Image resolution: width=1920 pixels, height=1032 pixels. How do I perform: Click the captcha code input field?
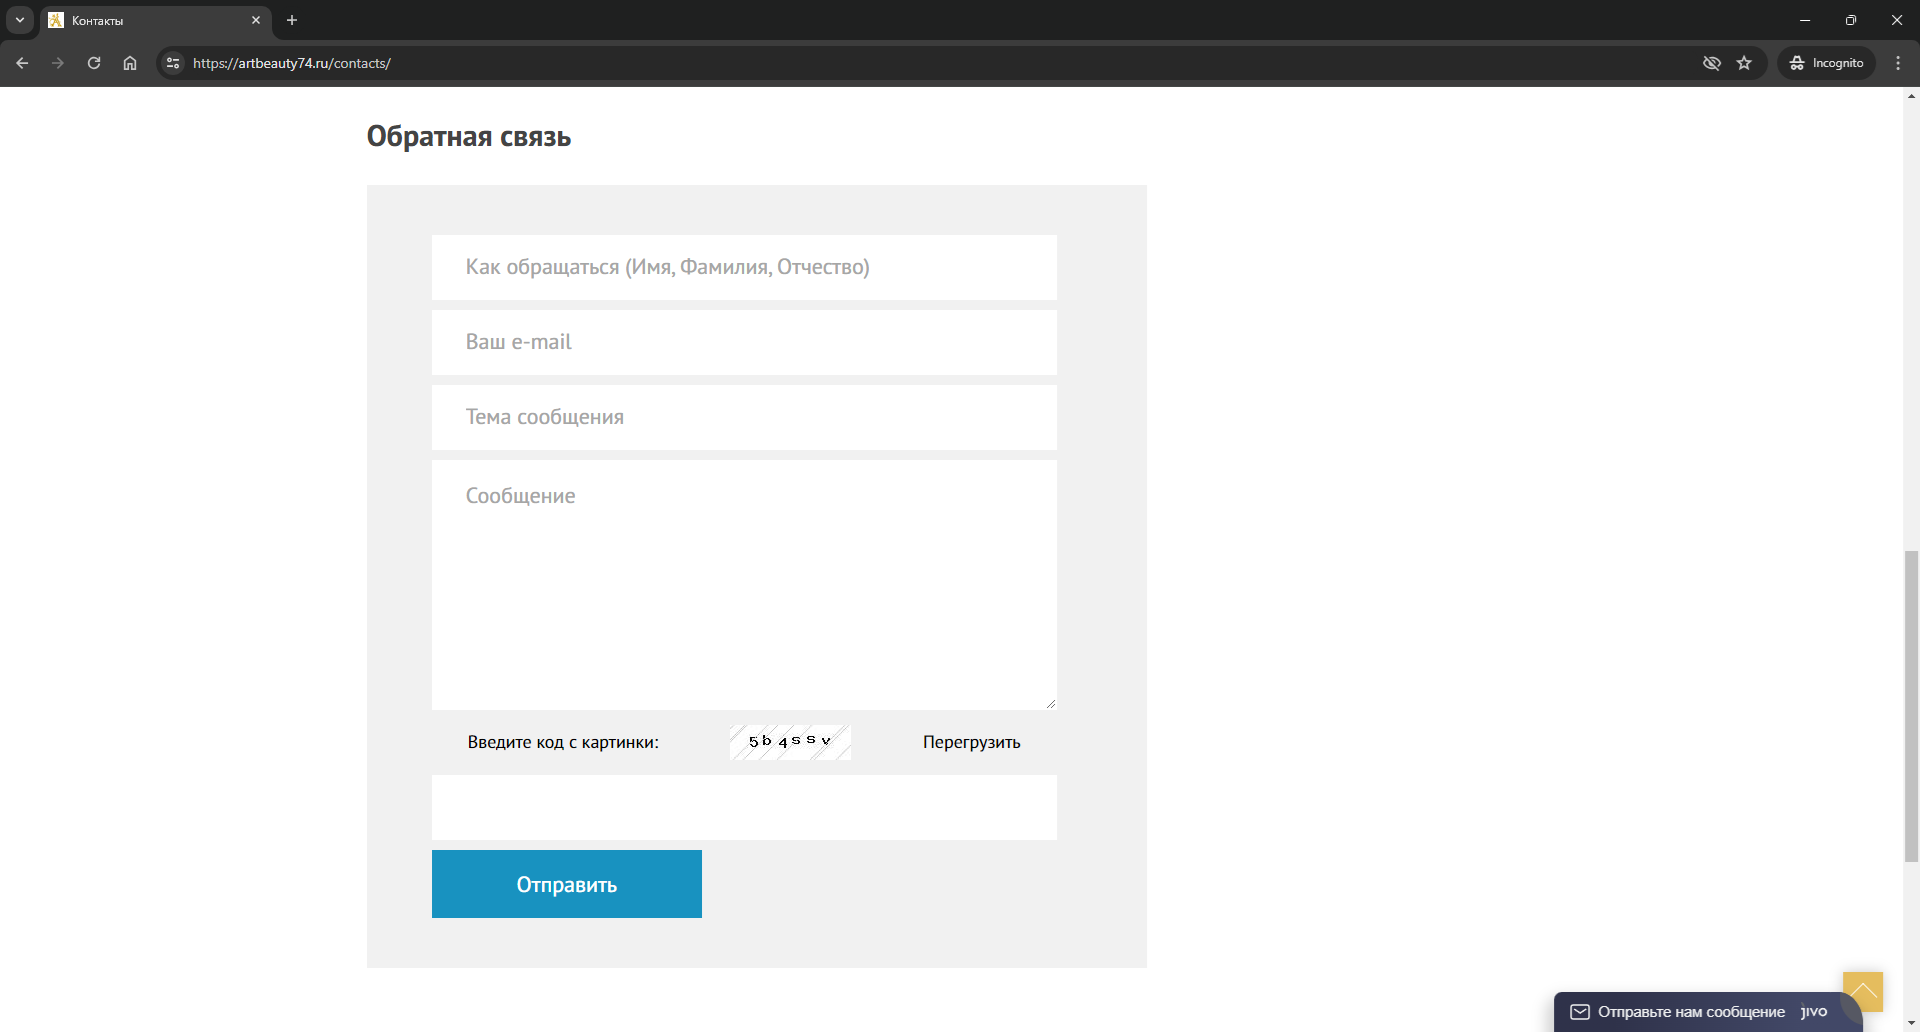(x=744, y=807)
